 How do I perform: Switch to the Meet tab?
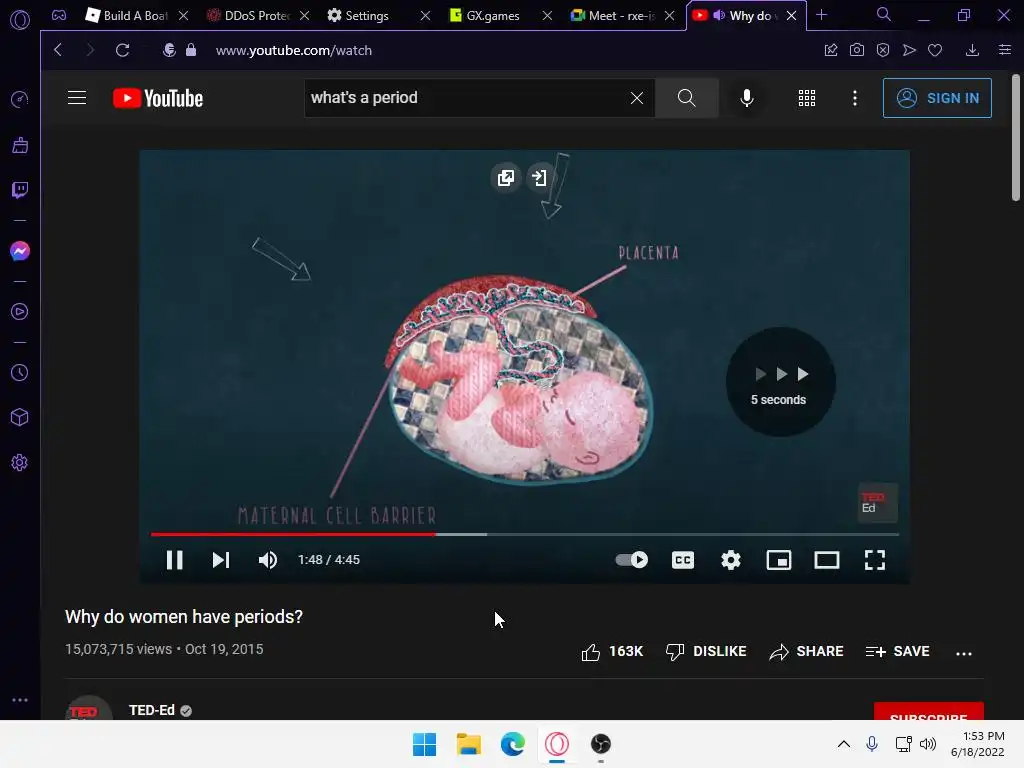click(x=621, y=15)
